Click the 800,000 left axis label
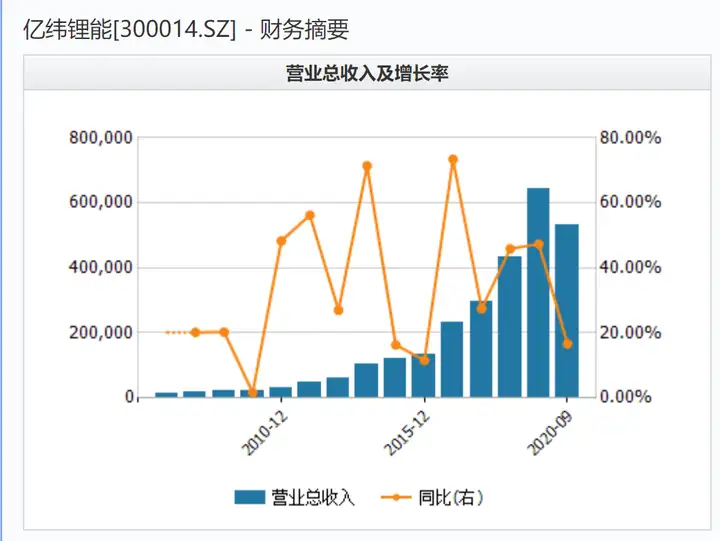This screenshot has width=720, height=541. pos(101,137)
